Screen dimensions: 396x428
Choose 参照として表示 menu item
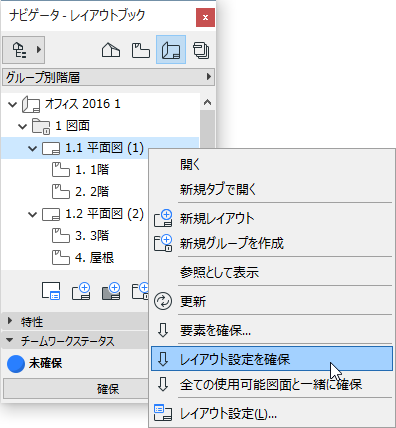pos(271,272)
